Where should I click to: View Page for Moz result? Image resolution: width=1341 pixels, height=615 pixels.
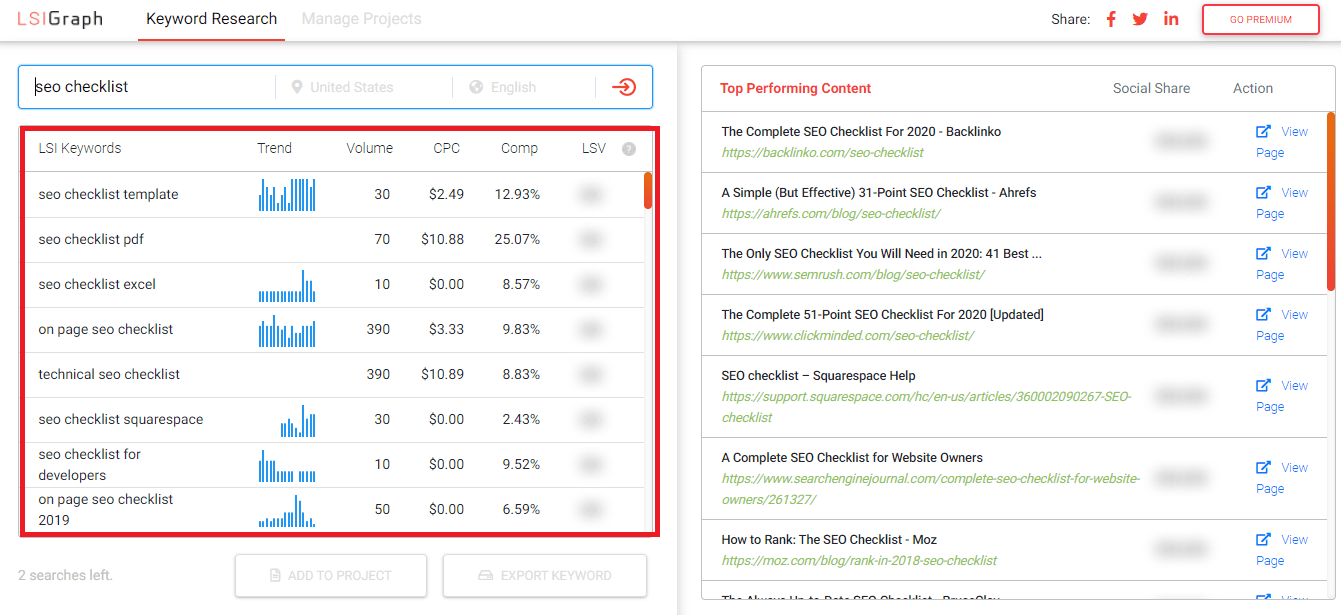click(1282, 550)
